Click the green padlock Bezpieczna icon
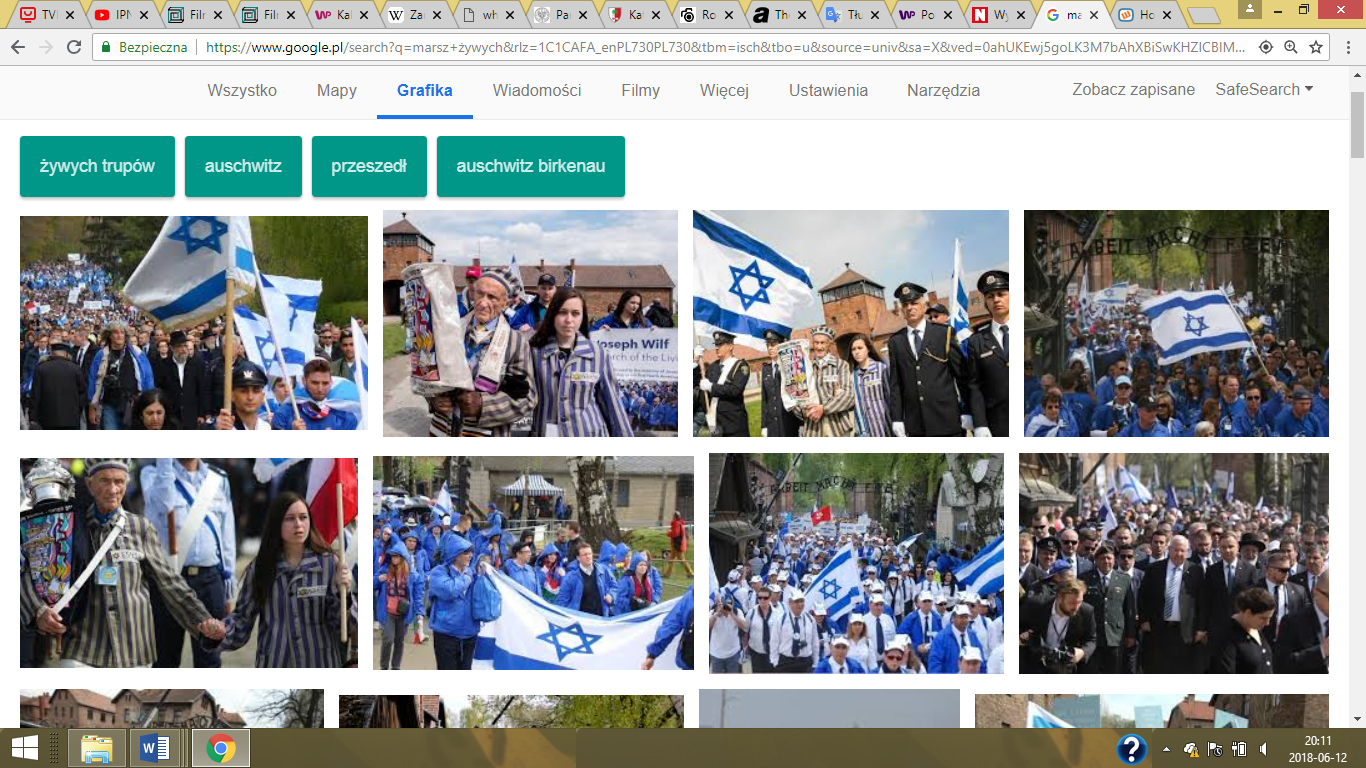1366x768 pixels. [106, 47]
